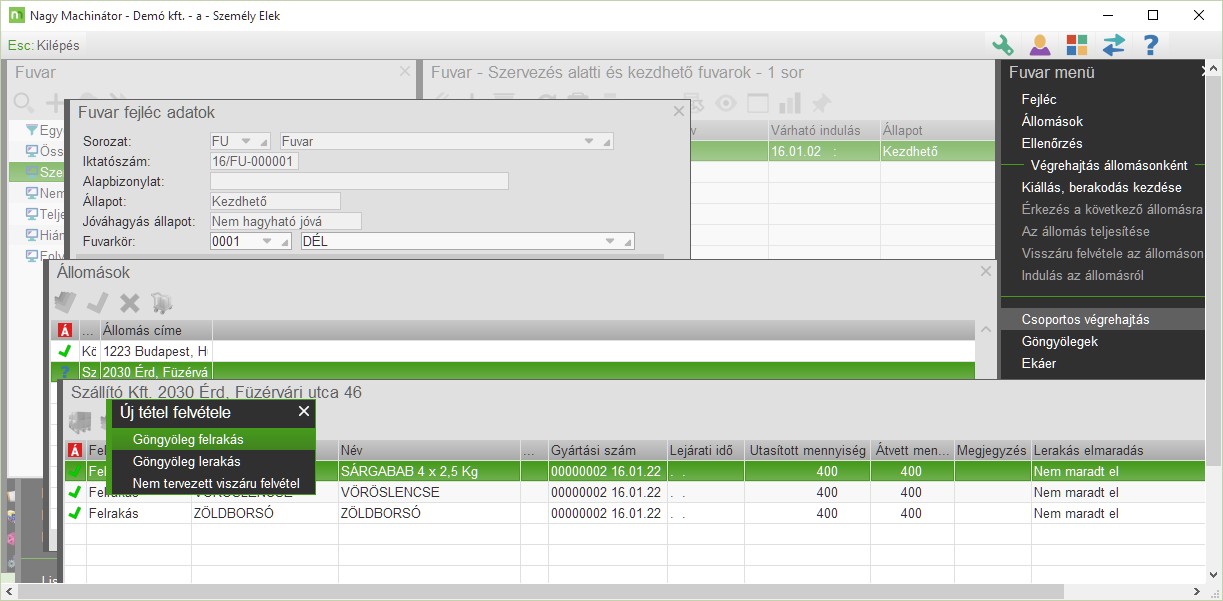This screenshot has width=1223, height=601.
Task: Select the 1223 Budapest station row
Action: 513,351
